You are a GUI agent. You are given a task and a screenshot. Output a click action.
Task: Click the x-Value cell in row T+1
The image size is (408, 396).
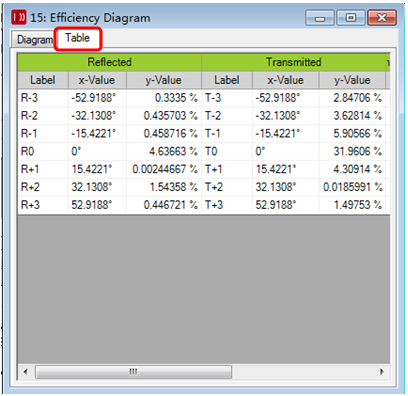(x=286, y=169)
